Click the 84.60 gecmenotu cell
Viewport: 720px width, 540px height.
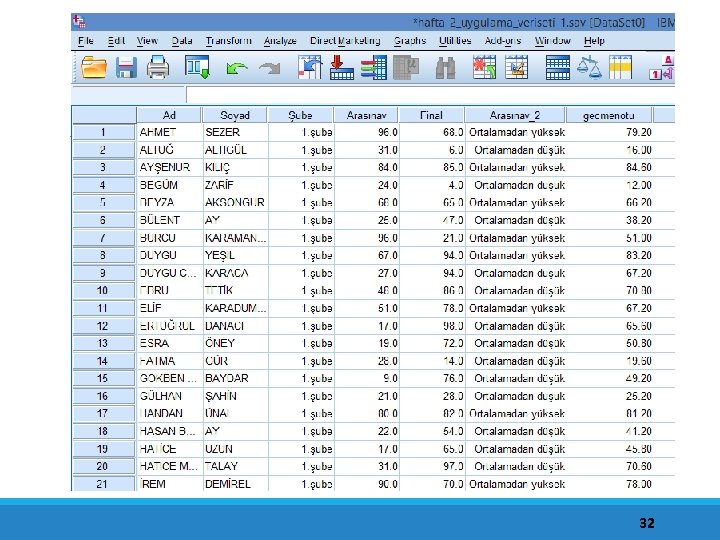point(608,168)
